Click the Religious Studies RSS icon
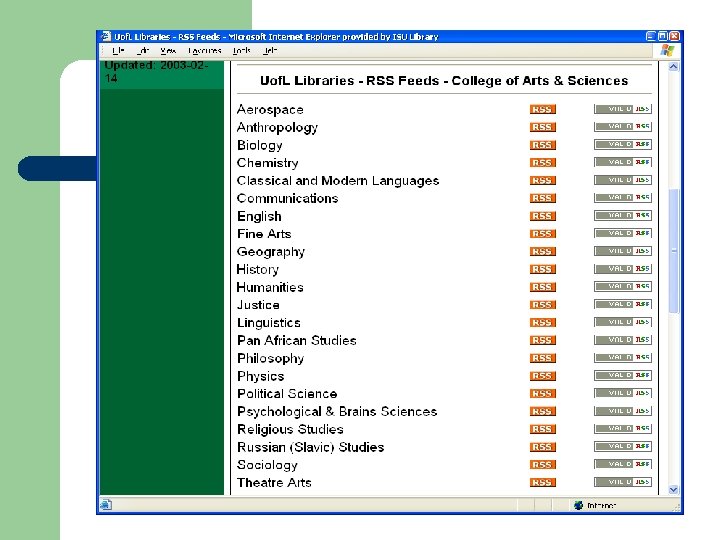The image size is (720, 540). (x=542, y=429)
